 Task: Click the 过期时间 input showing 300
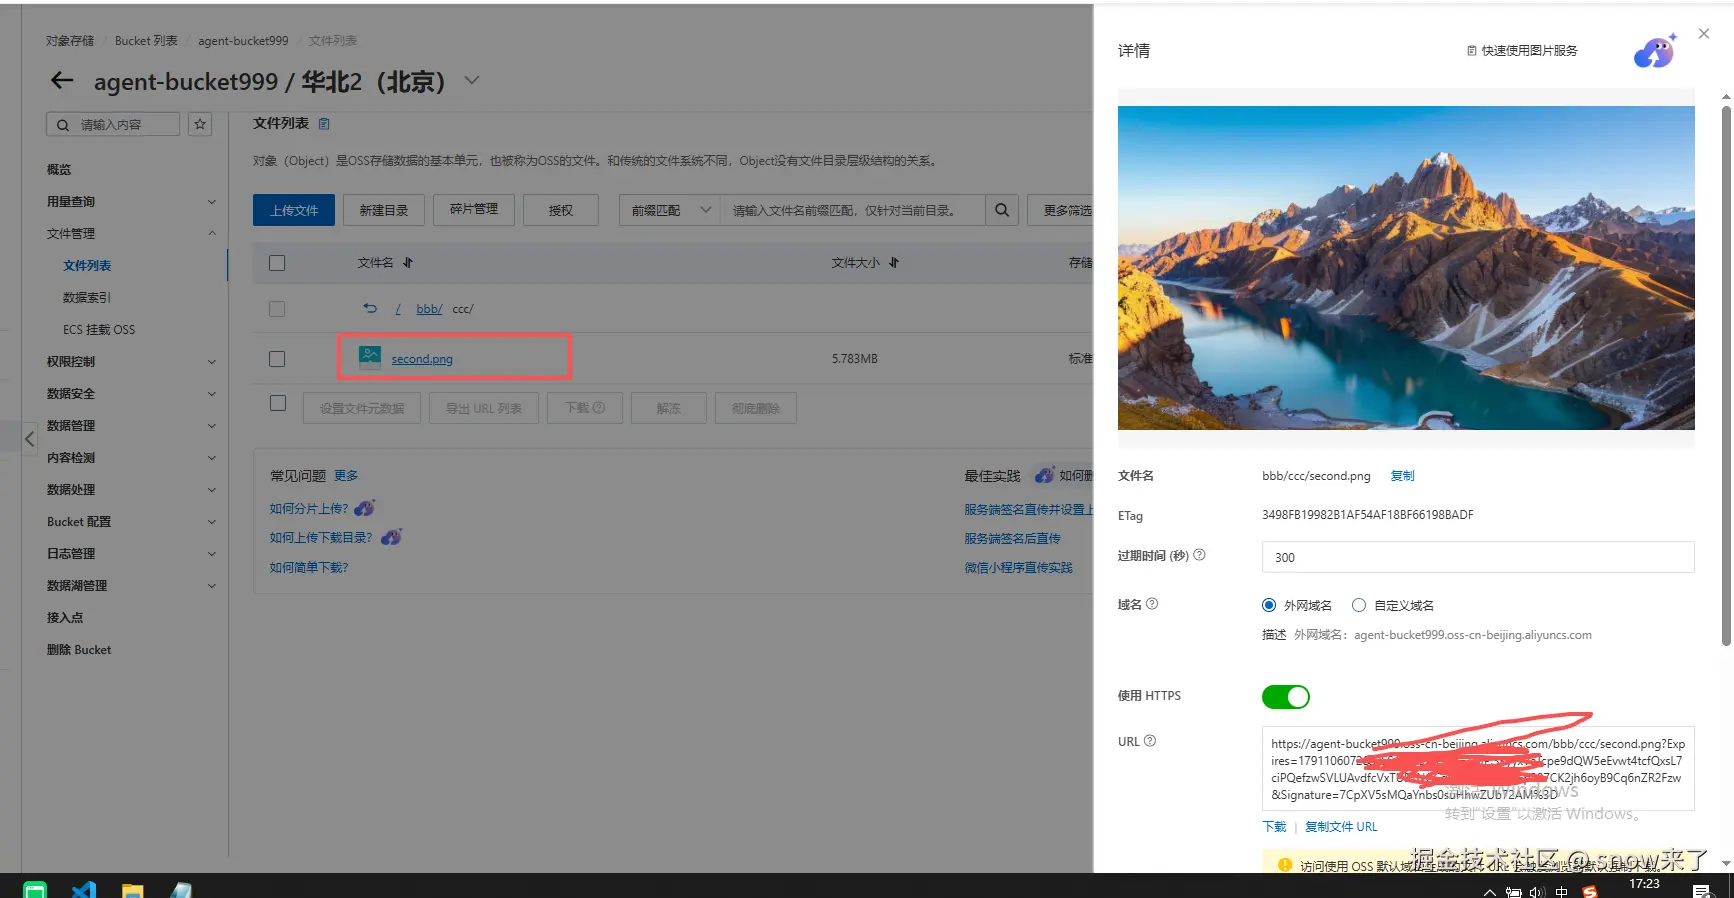tap(1478, 557)
